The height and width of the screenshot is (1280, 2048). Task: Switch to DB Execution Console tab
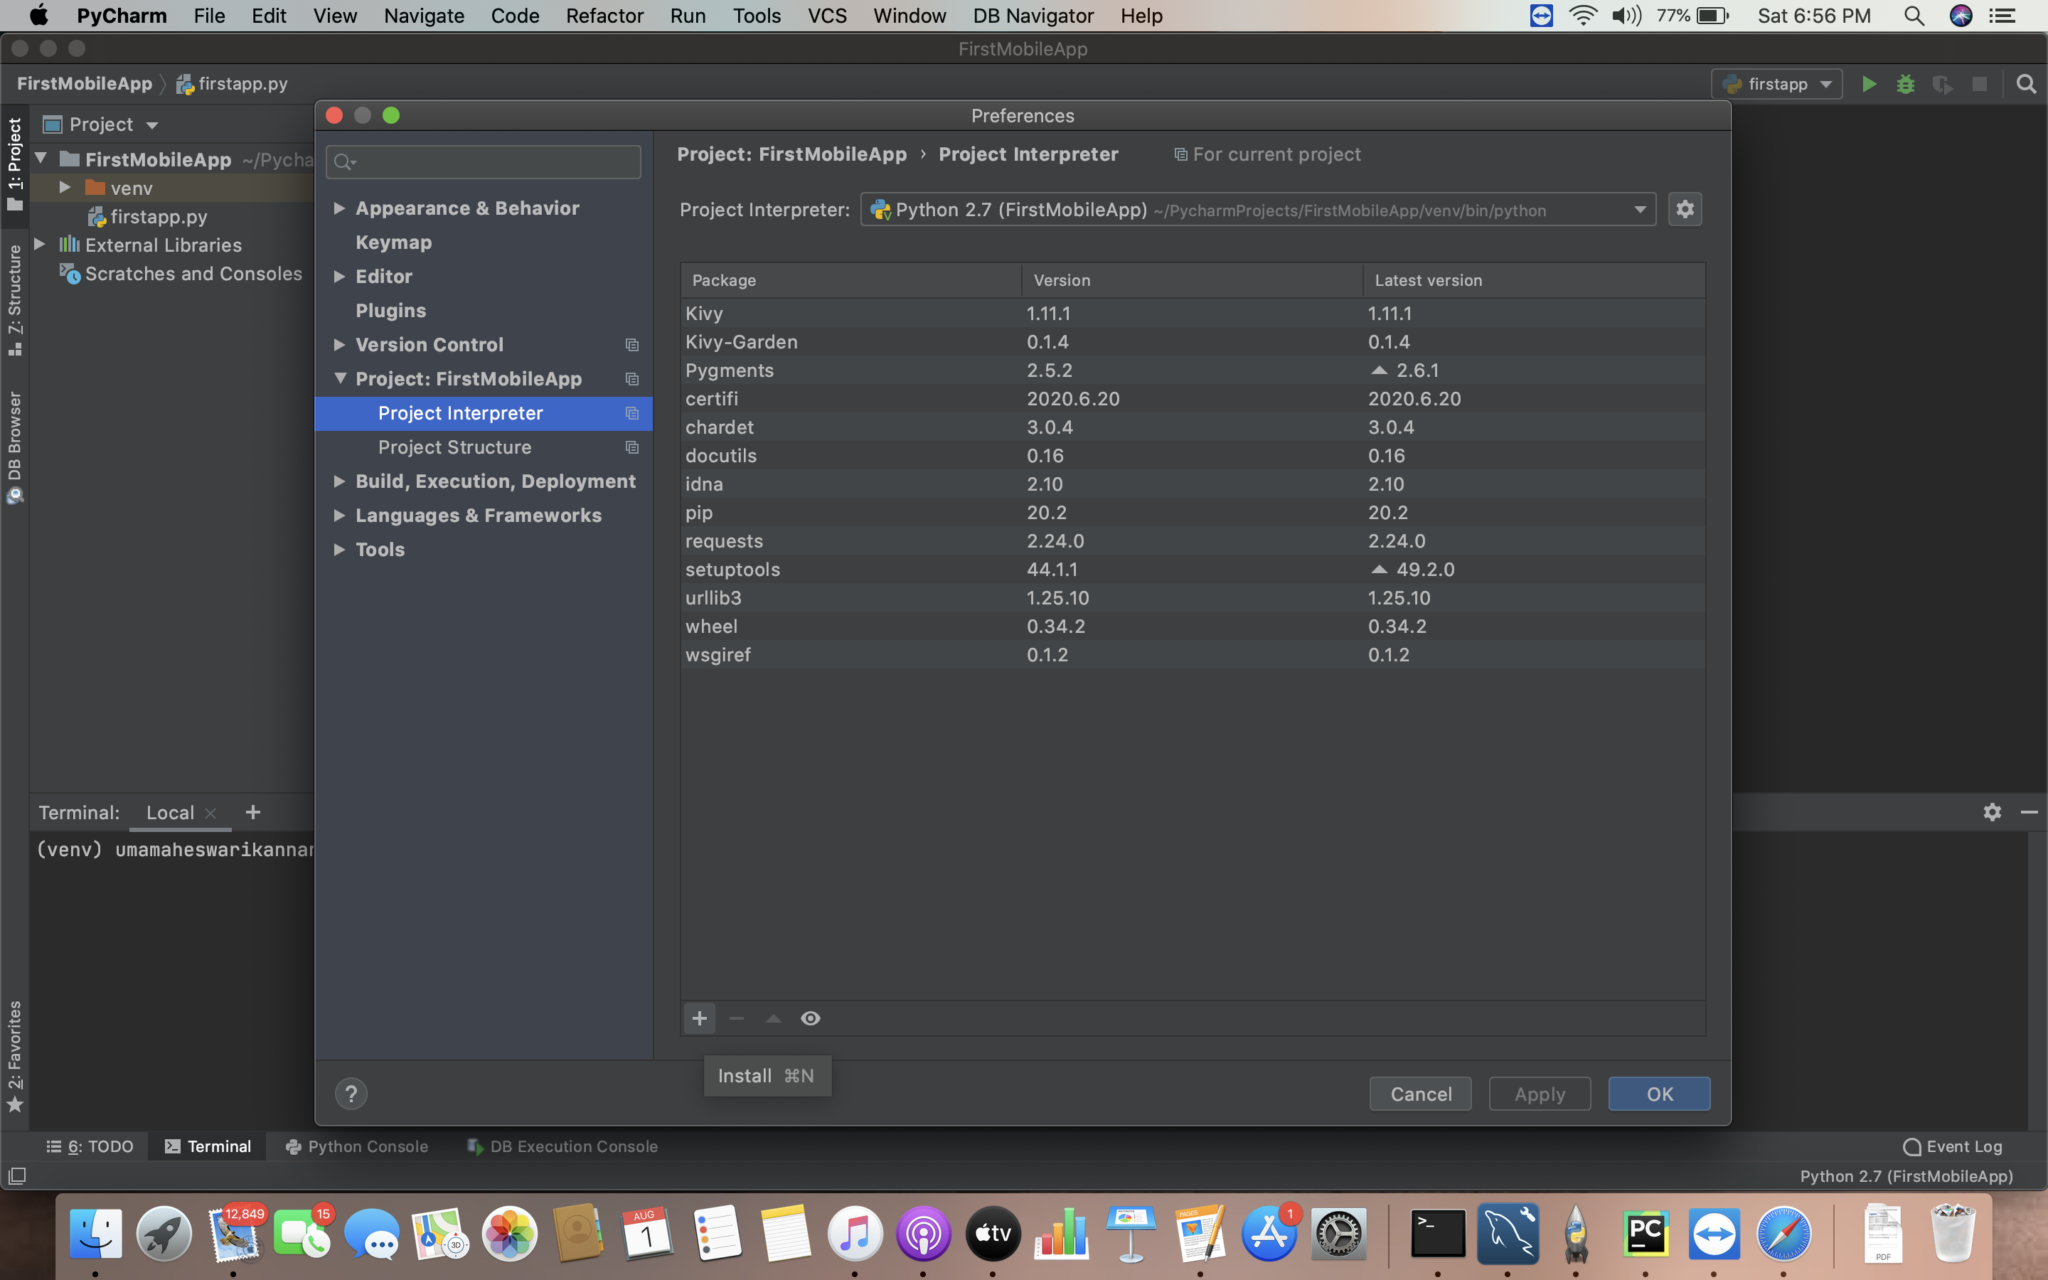[562, 1146]
